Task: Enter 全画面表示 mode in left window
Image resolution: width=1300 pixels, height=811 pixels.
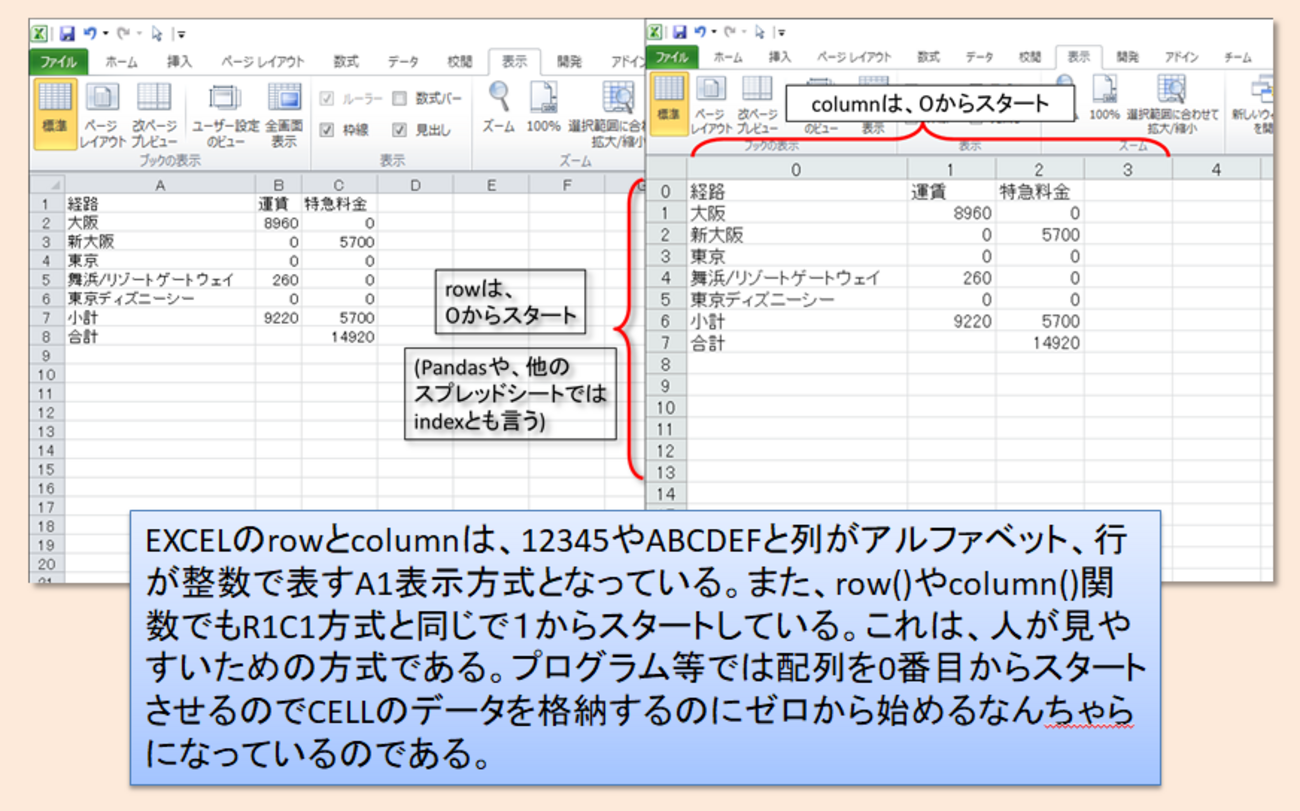Action: coord(284,113)
